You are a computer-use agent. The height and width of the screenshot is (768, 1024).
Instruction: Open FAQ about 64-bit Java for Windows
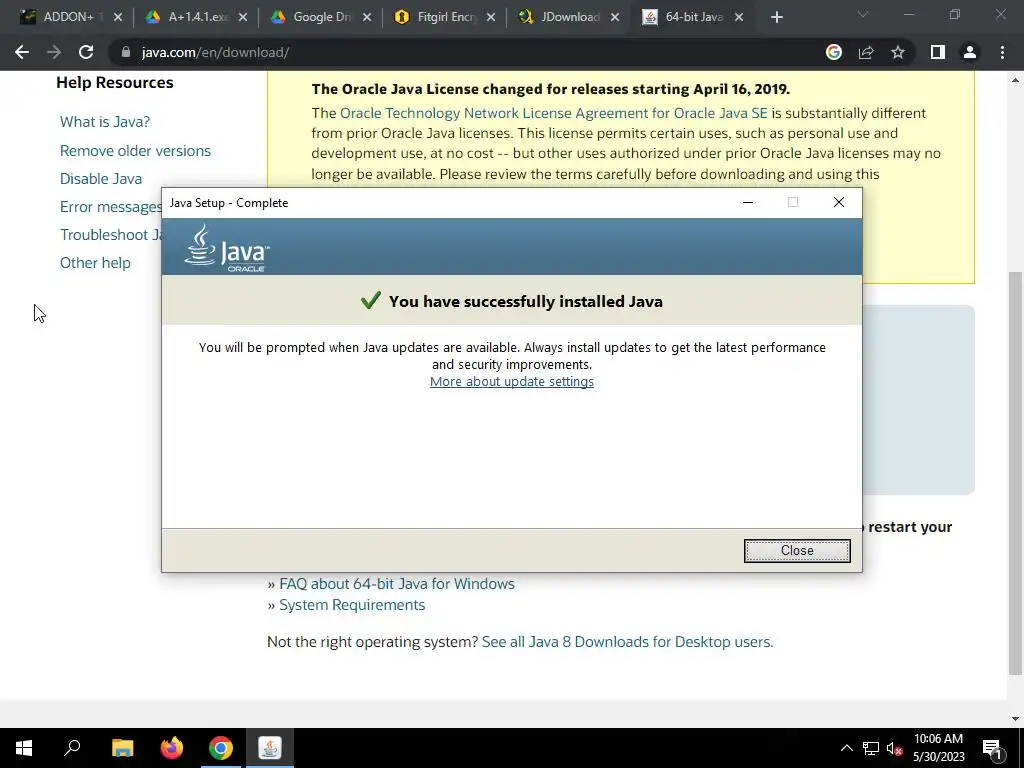coord(397,584)
